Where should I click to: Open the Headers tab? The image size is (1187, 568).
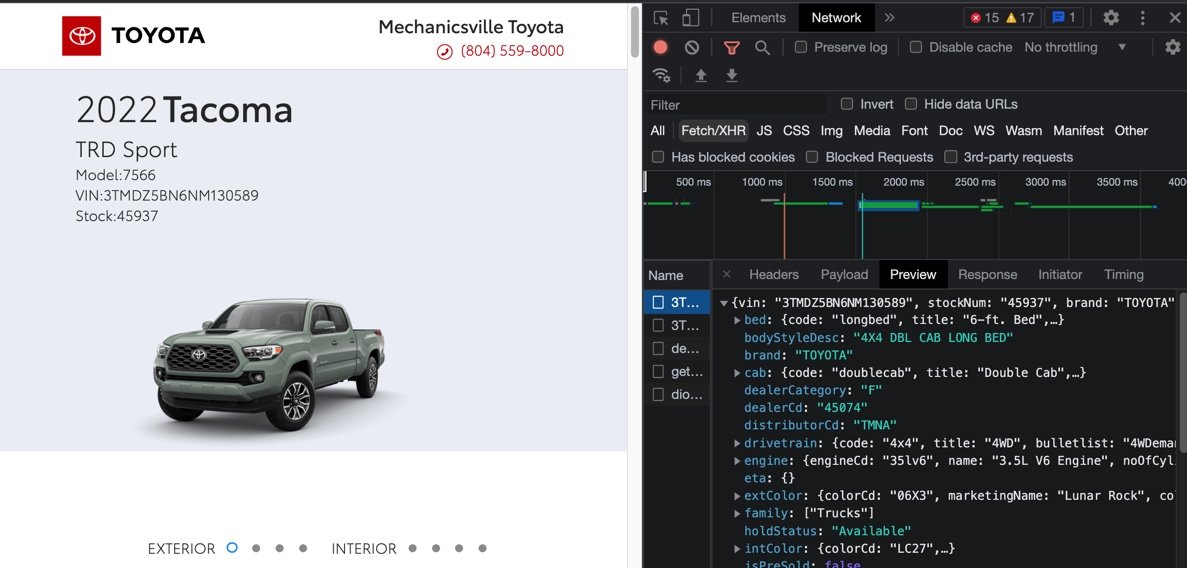click(x=774, y=274)
